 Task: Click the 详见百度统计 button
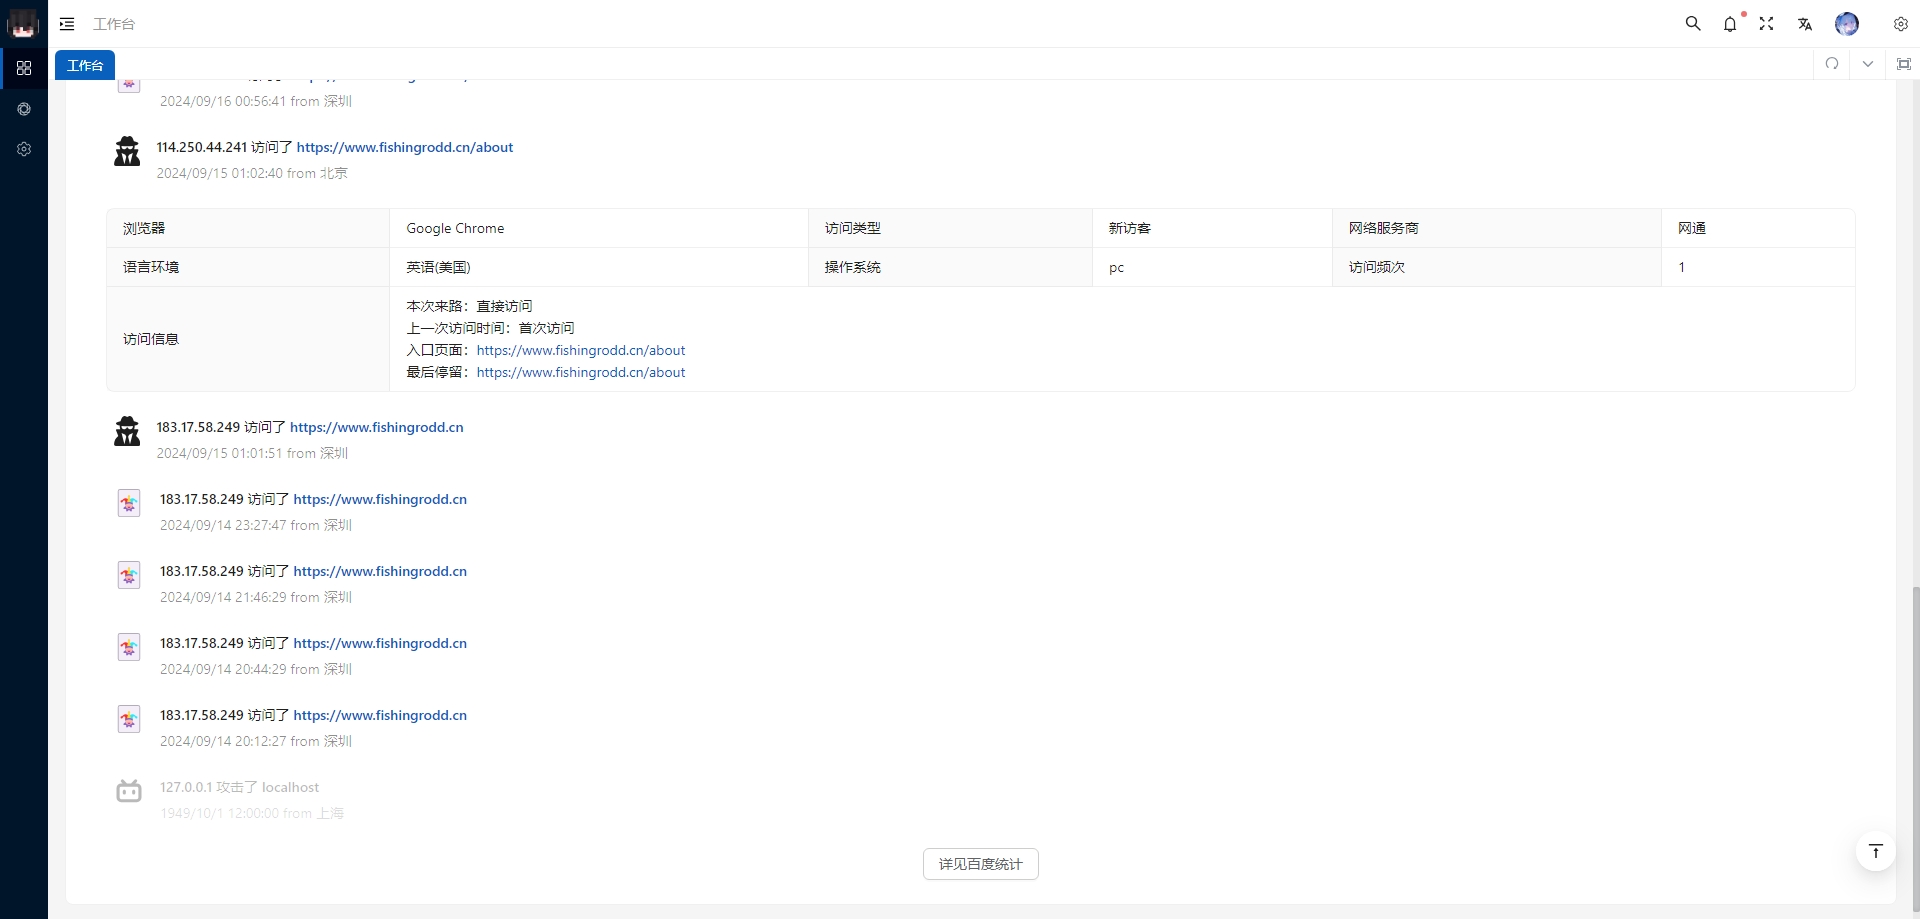tap(980, 864)
